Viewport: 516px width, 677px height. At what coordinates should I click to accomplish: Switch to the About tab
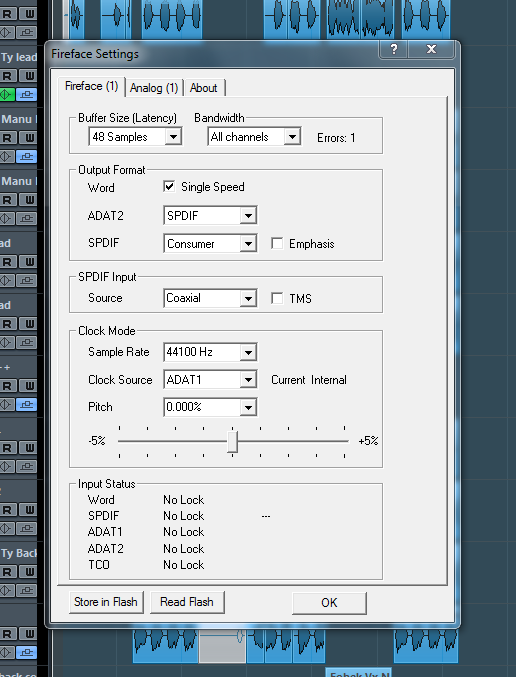203,88
